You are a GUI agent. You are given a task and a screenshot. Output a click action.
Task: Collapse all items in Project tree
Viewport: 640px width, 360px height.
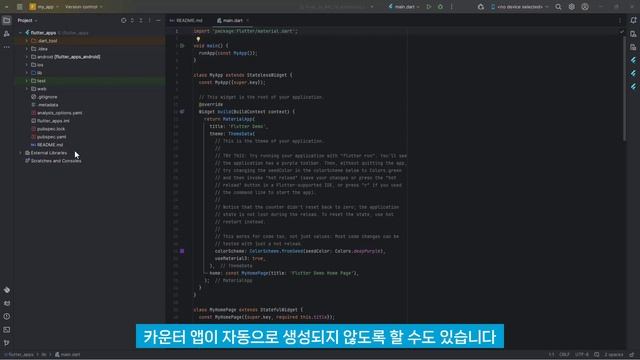[141, 20]
